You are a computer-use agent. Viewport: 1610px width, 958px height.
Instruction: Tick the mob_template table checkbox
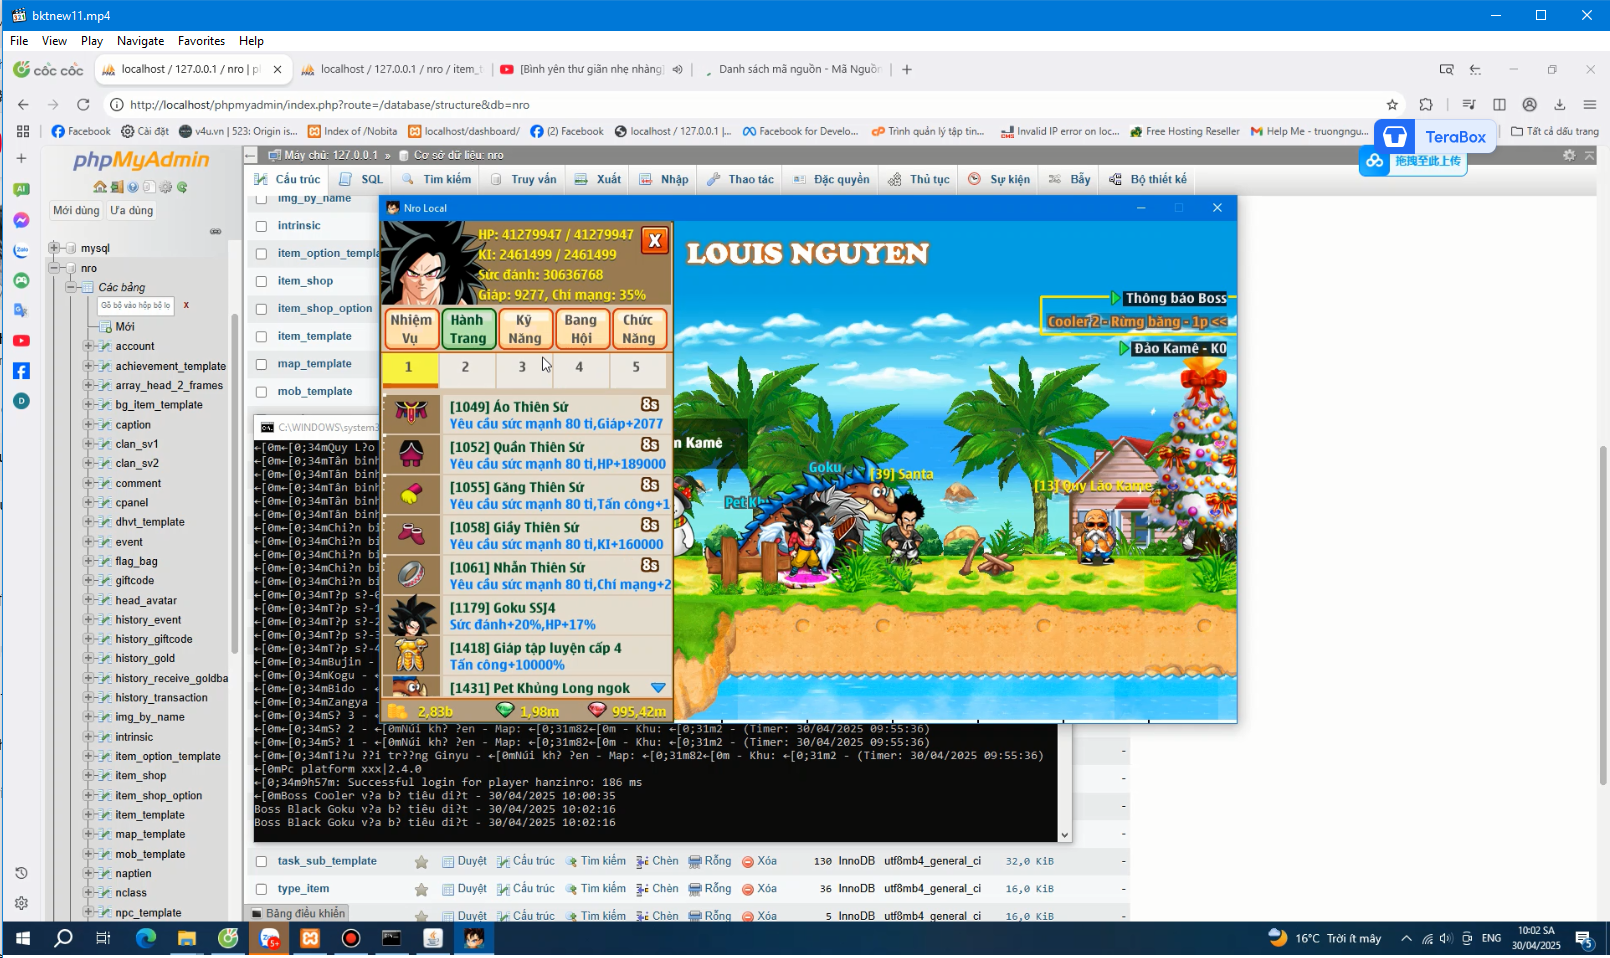pyautogui.click(x=261, y=392)
